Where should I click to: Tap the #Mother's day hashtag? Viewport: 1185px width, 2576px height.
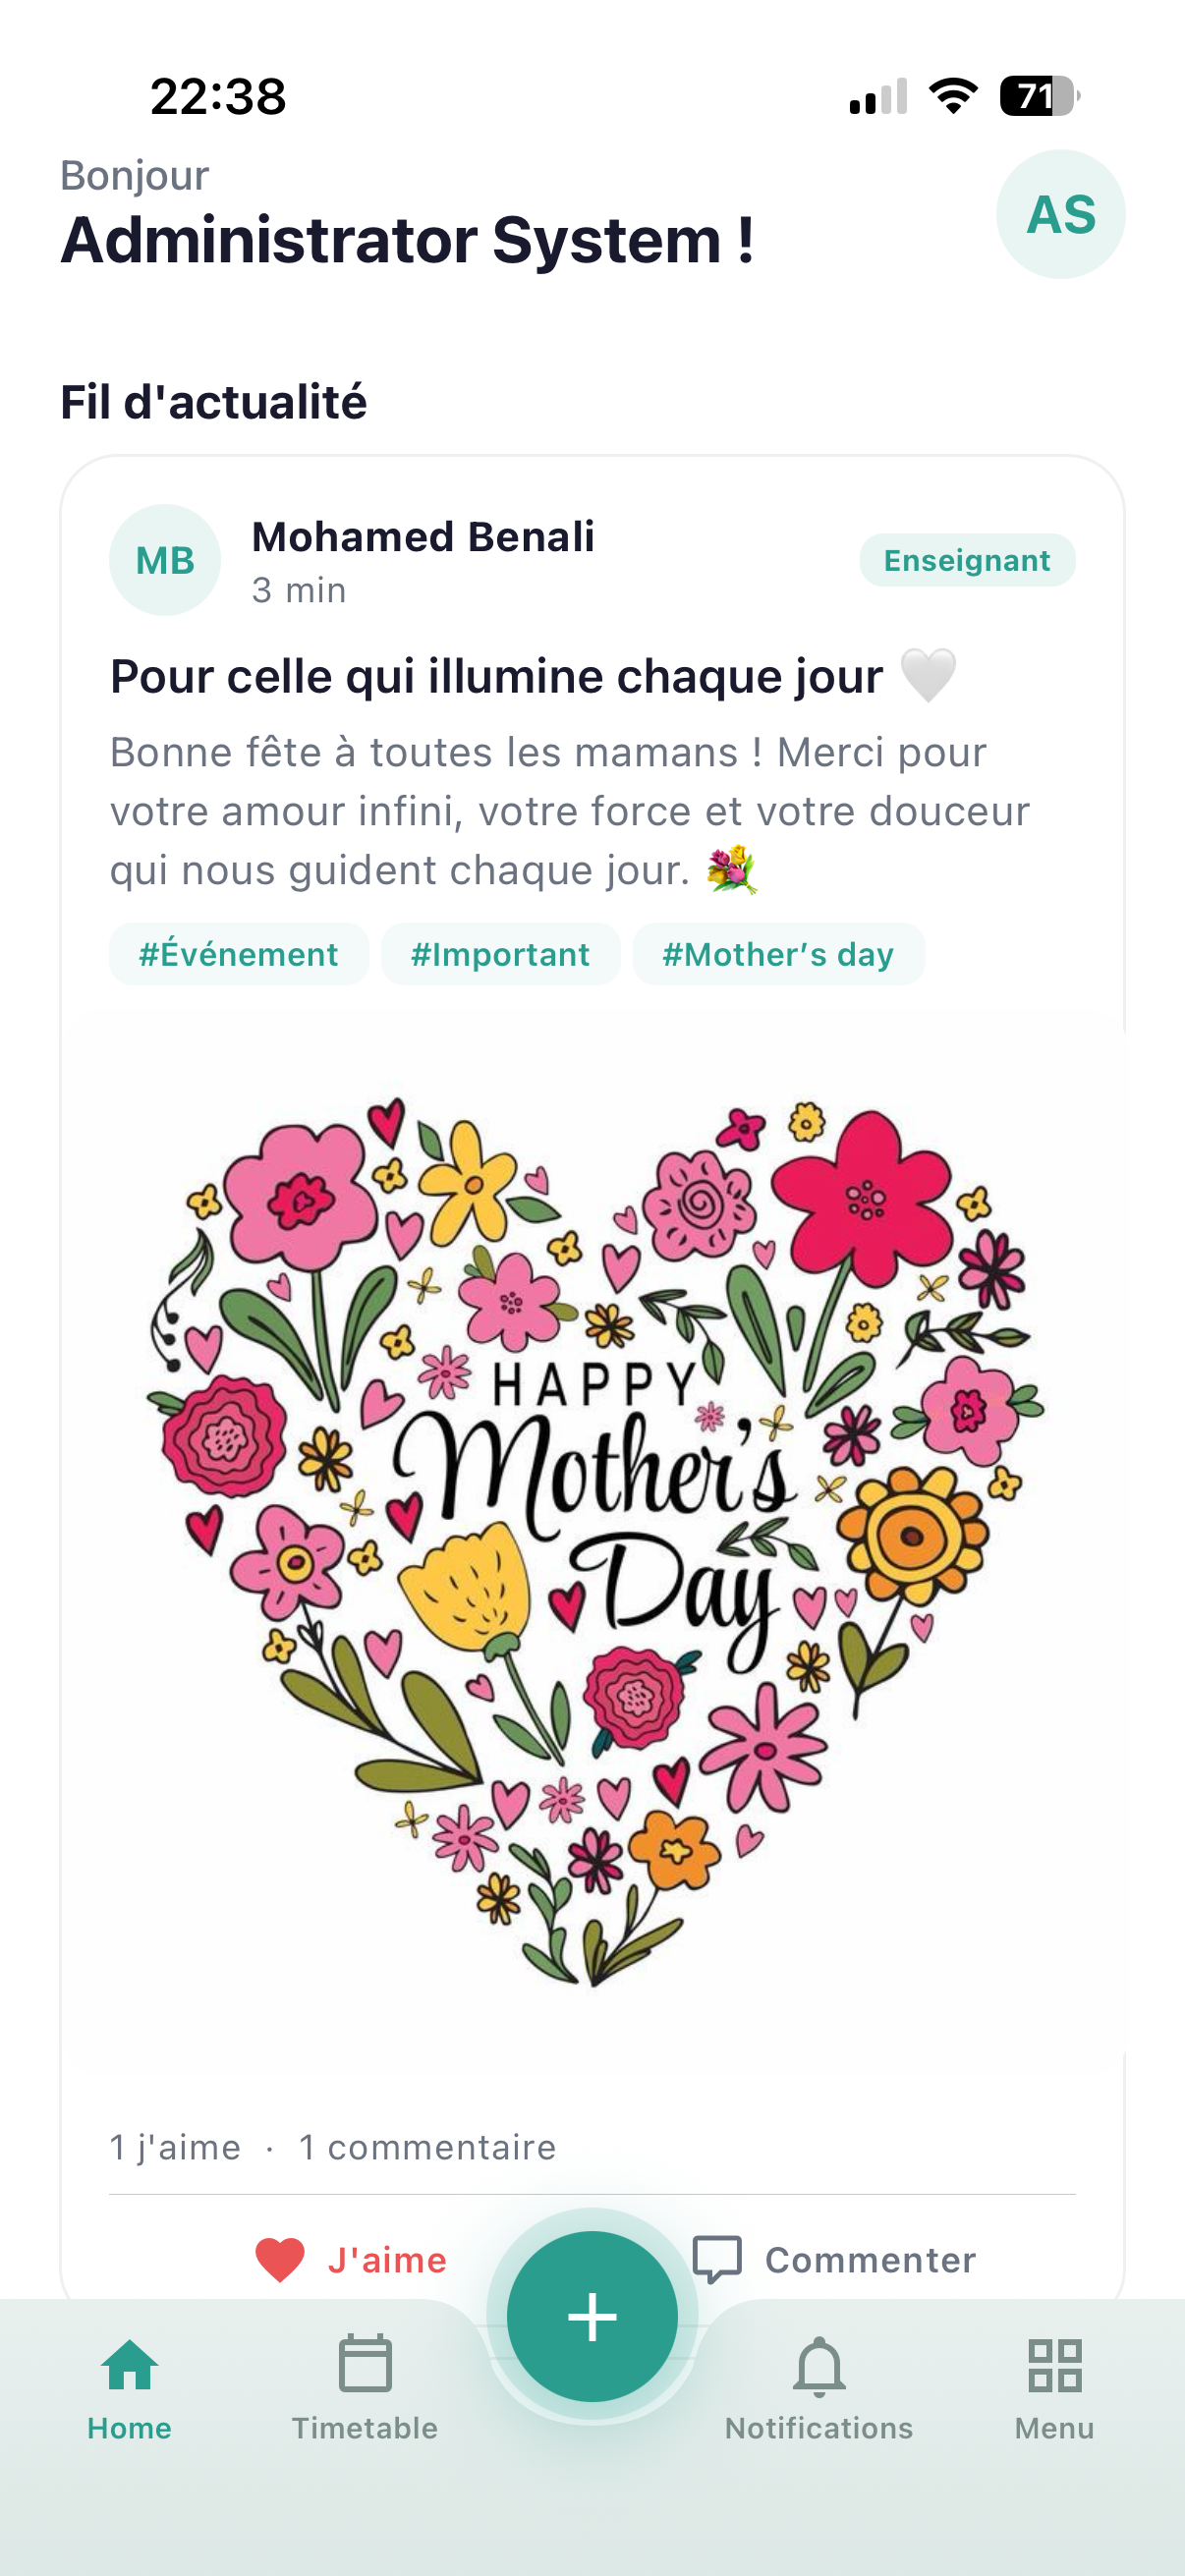tap(778, 954)
